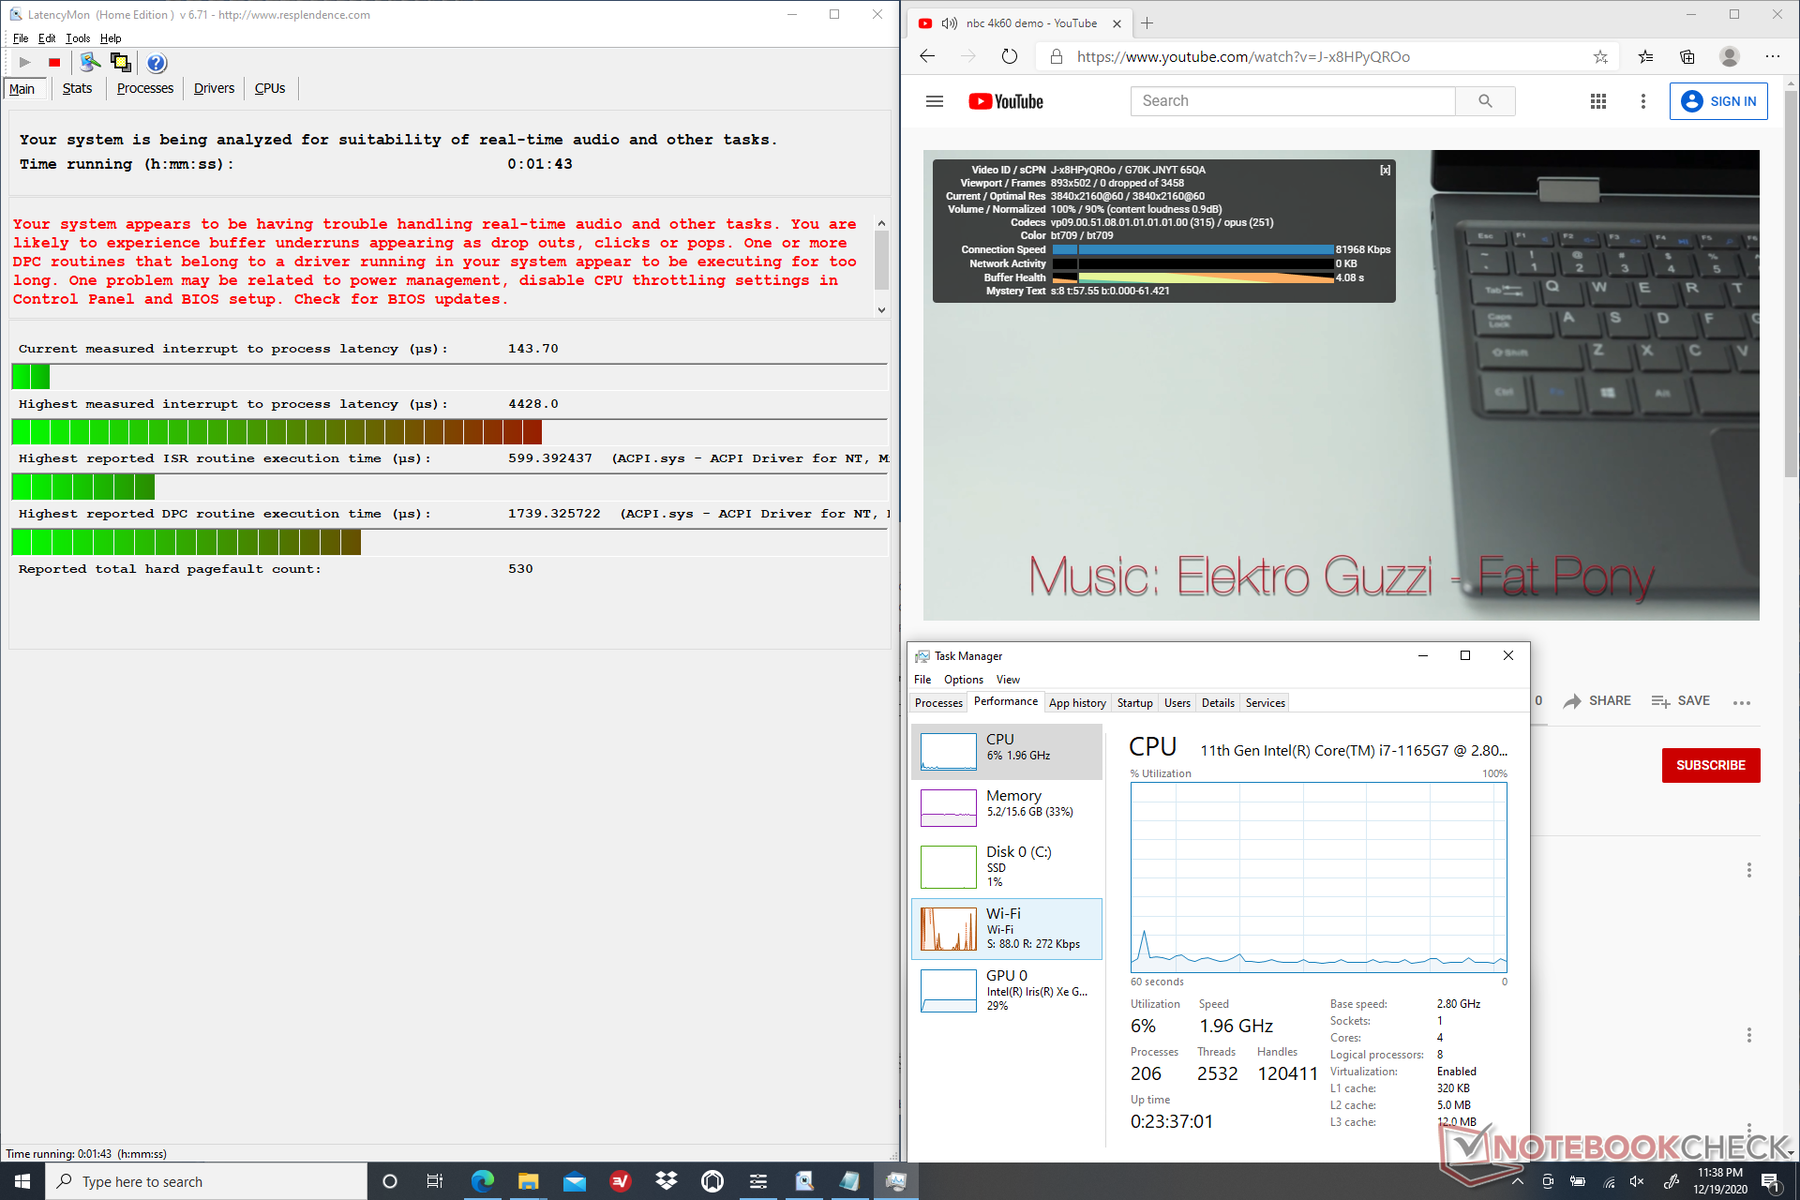Image resolution: width=1800 pixels, height=1200 pixels.
Task: Switch to the CPUs tab in LatencyMon
Action: pyautogui.click(x=270, y=88)
